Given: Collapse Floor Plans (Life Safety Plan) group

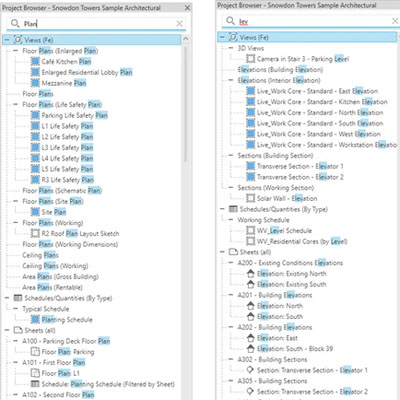Looking at the screenshot, I should (x=16, y=105).
